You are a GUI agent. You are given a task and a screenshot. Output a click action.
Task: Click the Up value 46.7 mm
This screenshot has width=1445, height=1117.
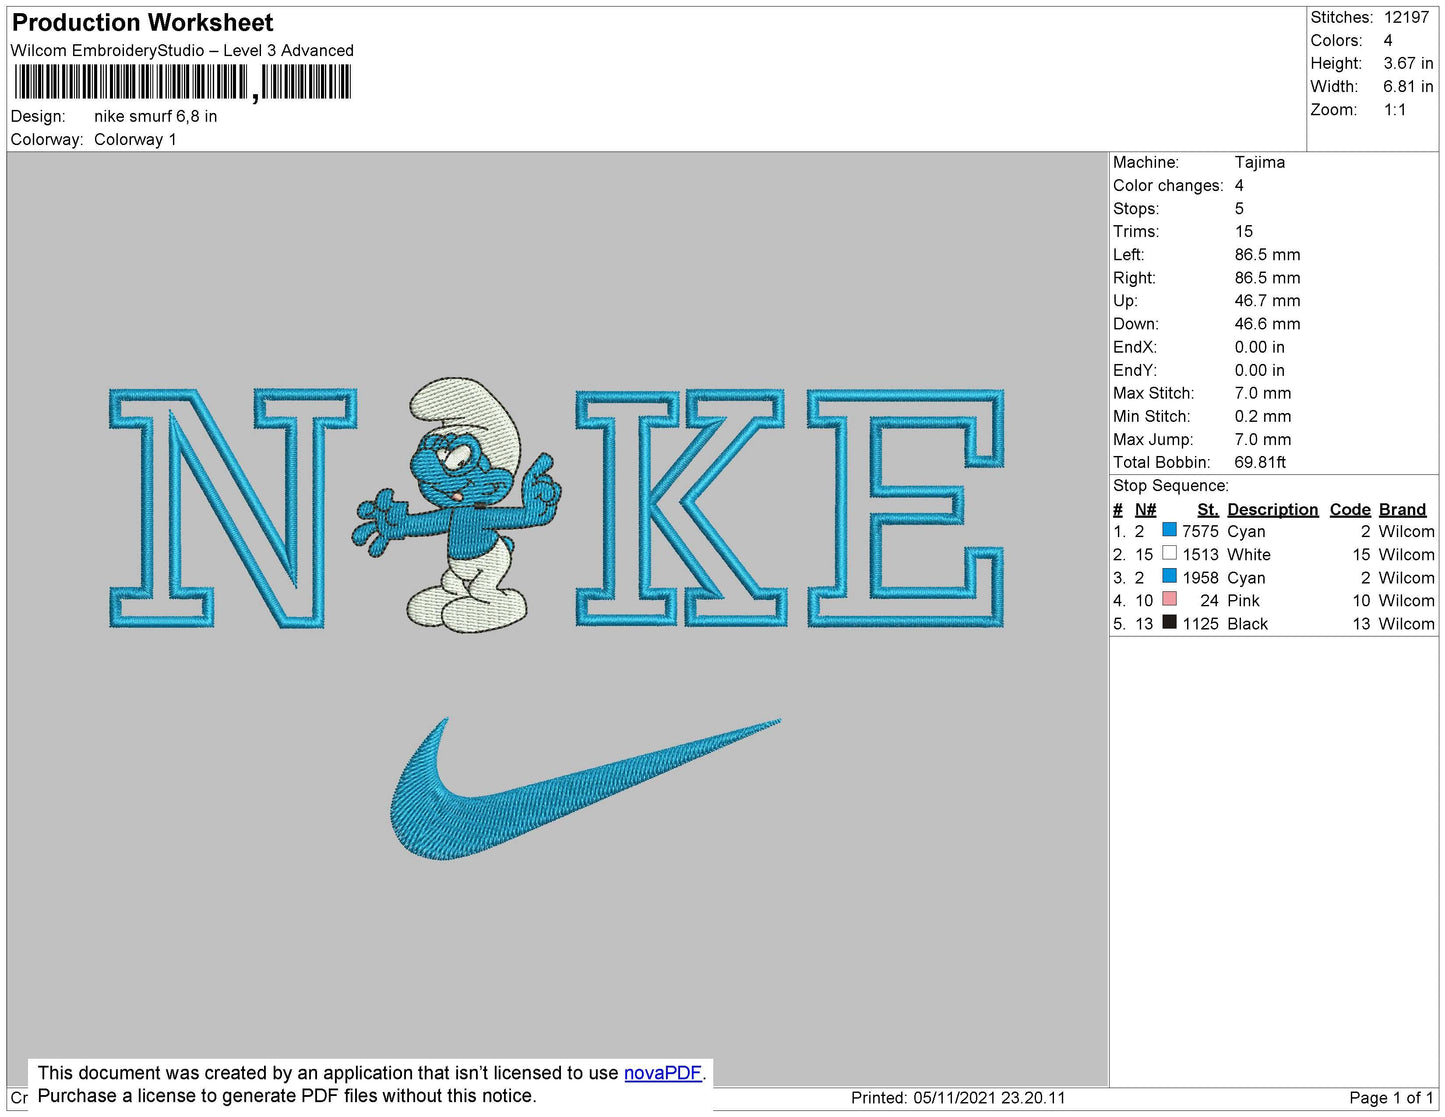tap(1267, 302)
